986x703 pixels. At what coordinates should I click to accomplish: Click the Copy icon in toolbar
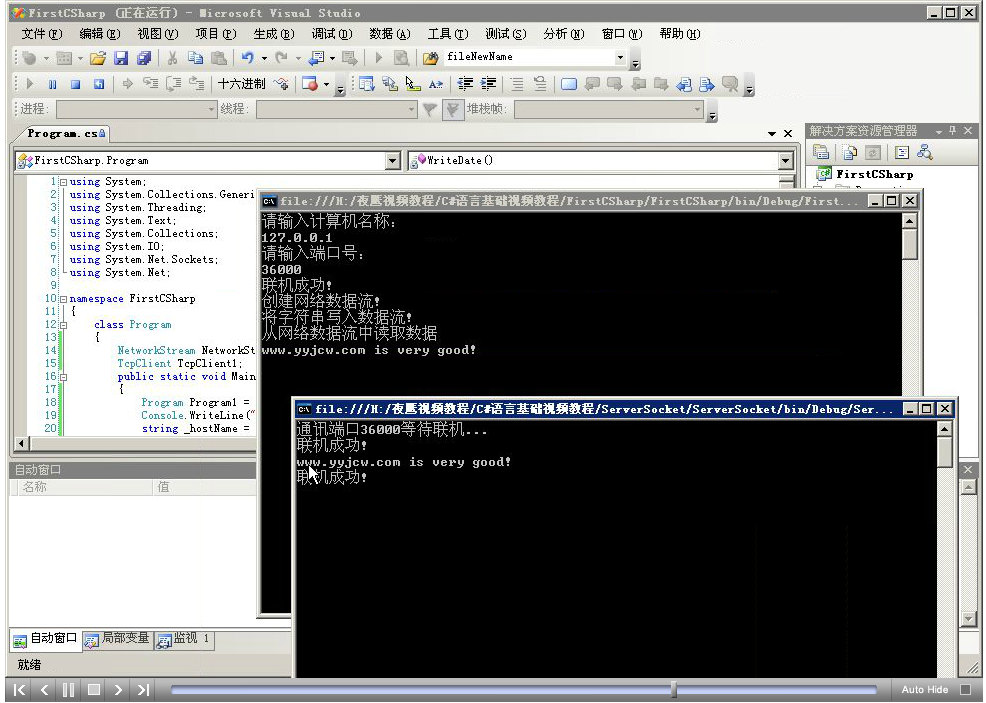pyautogui.click(x=196, y=58)
